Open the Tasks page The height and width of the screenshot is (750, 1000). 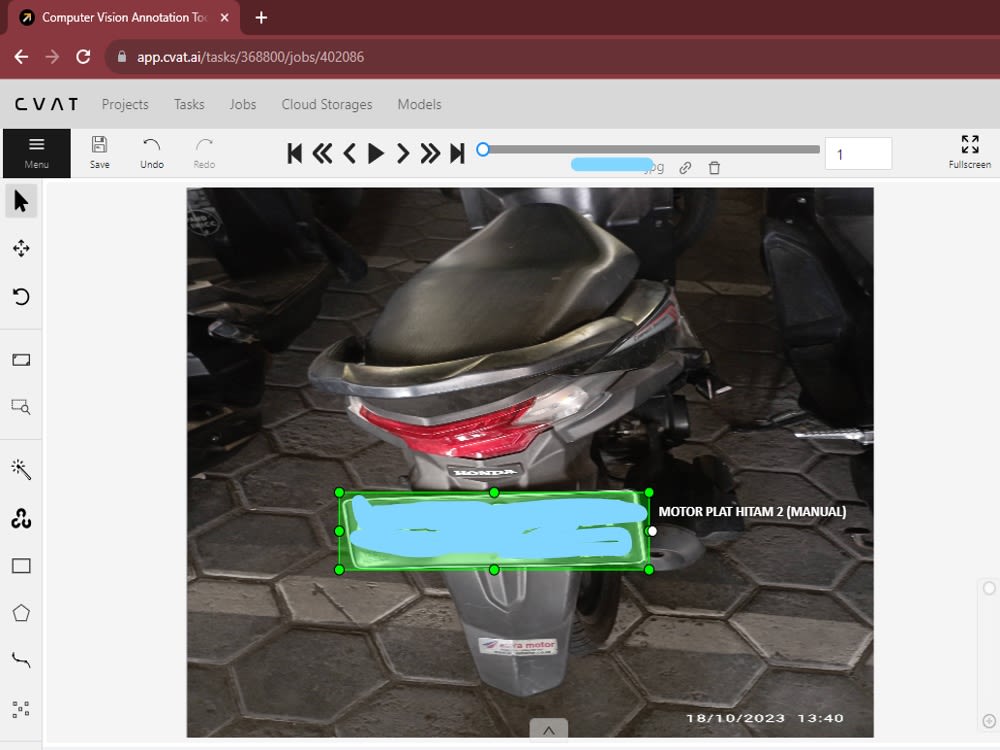tap(189, 104)
